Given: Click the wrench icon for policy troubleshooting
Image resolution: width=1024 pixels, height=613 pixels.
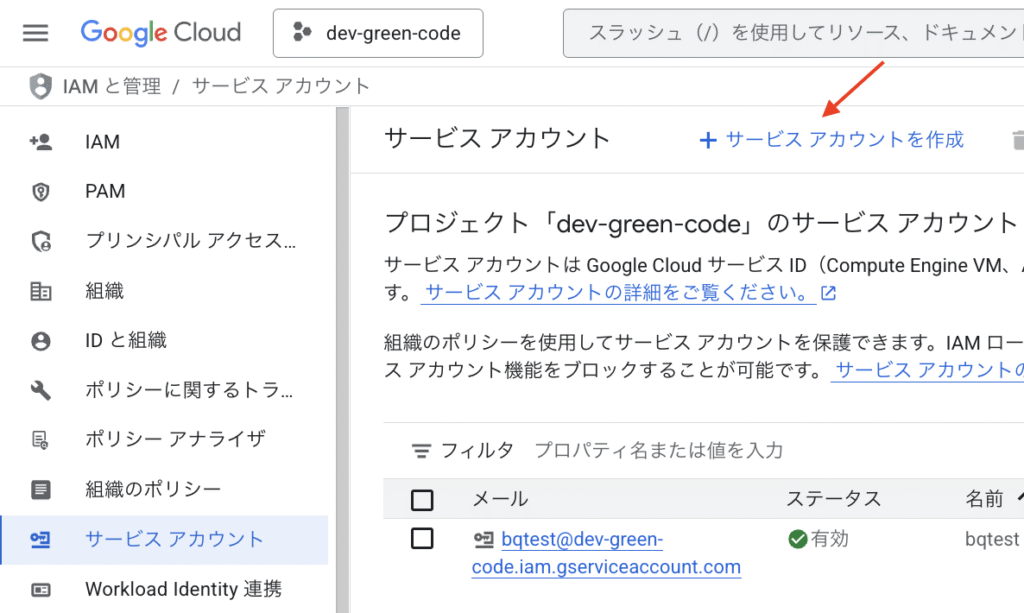Looking at the screenshot, I should [41, 390].
